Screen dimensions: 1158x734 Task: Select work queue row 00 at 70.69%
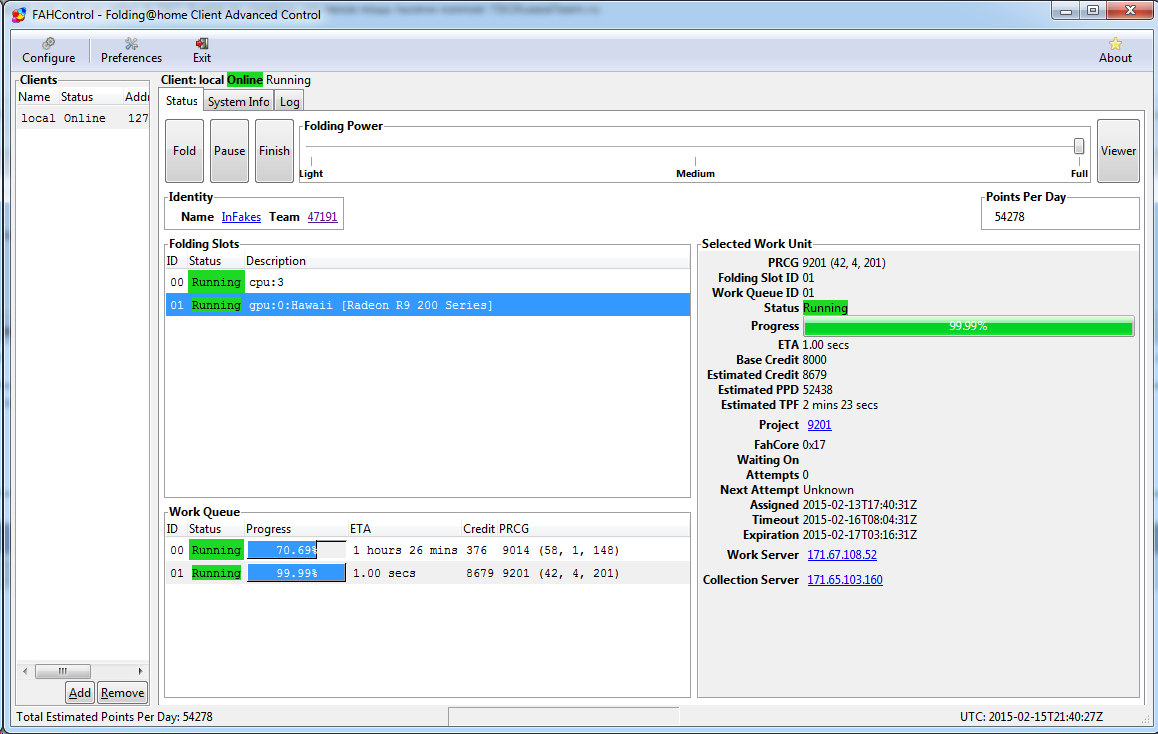tap(428, 550)
